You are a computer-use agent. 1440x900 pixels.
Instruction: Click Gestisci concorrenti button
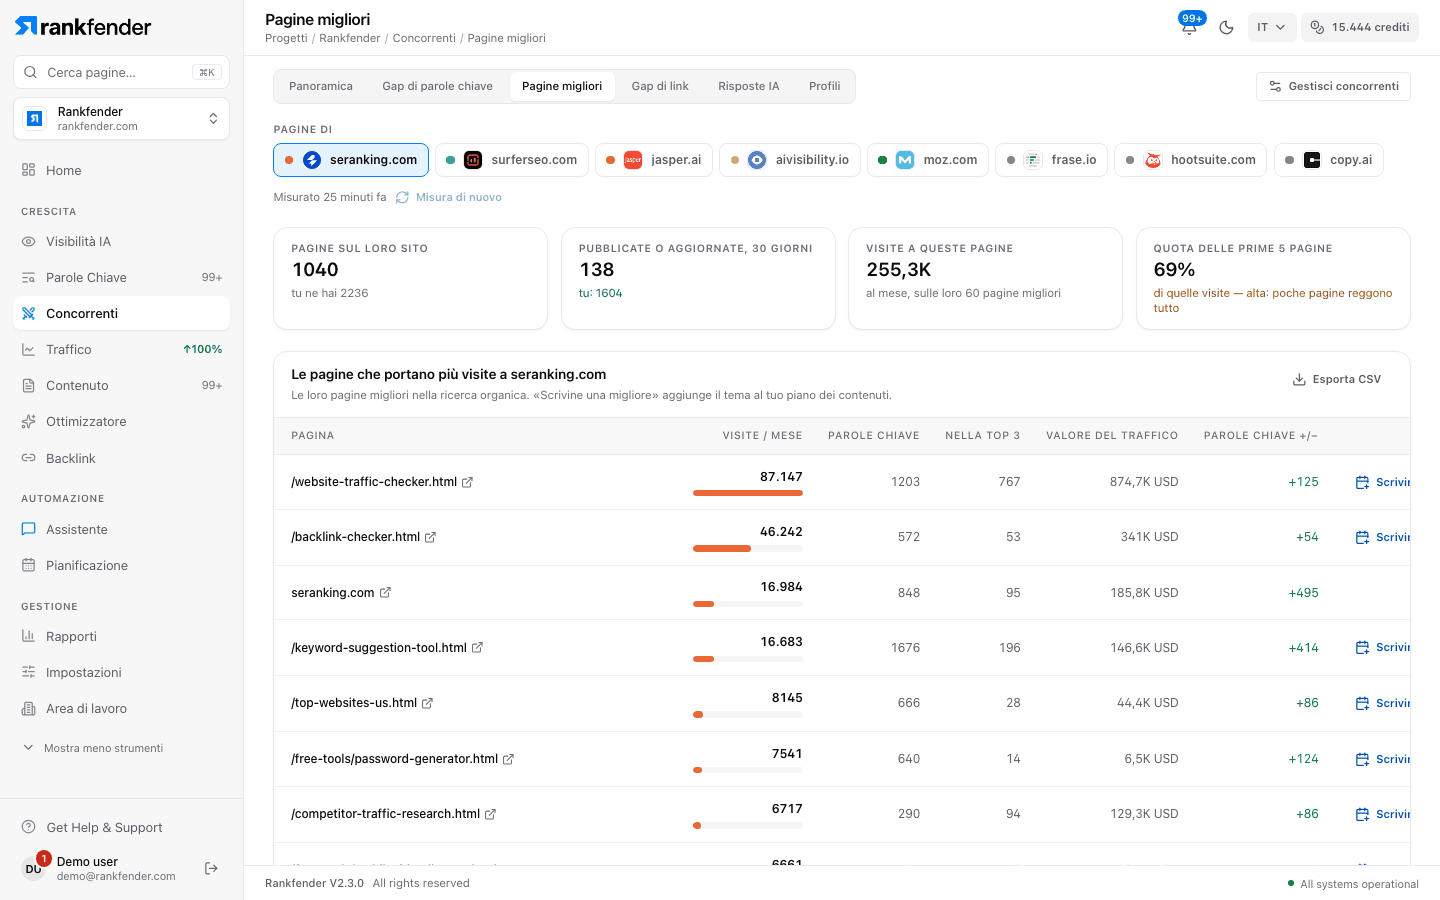pos(1333,86)
